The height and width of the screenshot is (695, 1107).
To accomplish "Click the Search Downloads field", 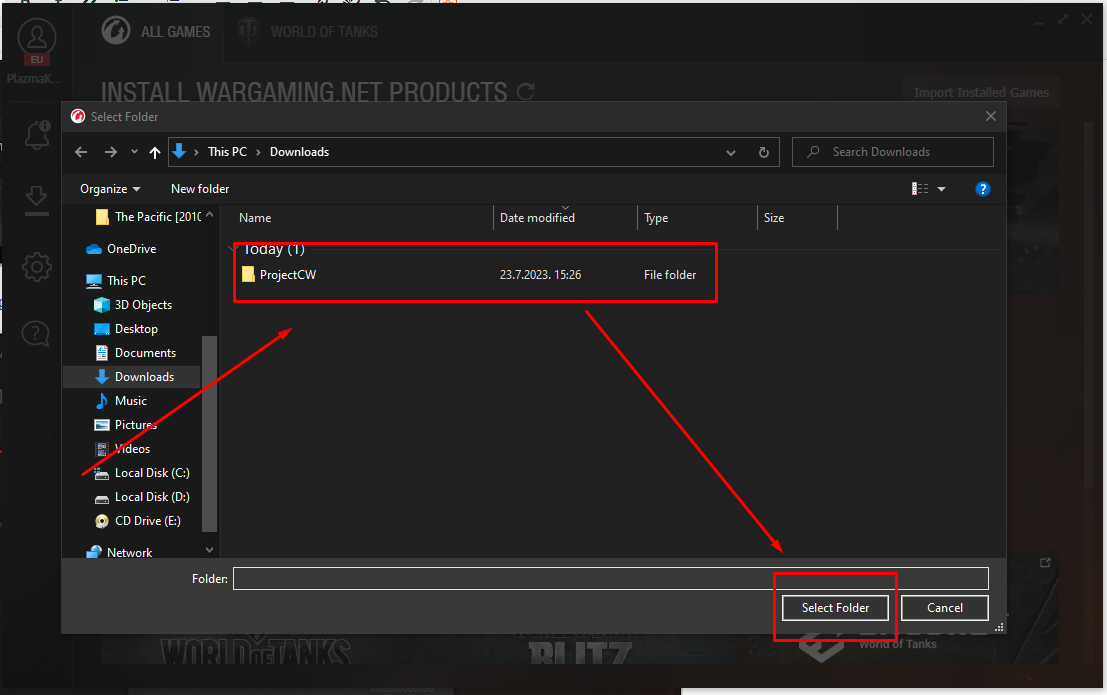I will click(x=892, y=152).
